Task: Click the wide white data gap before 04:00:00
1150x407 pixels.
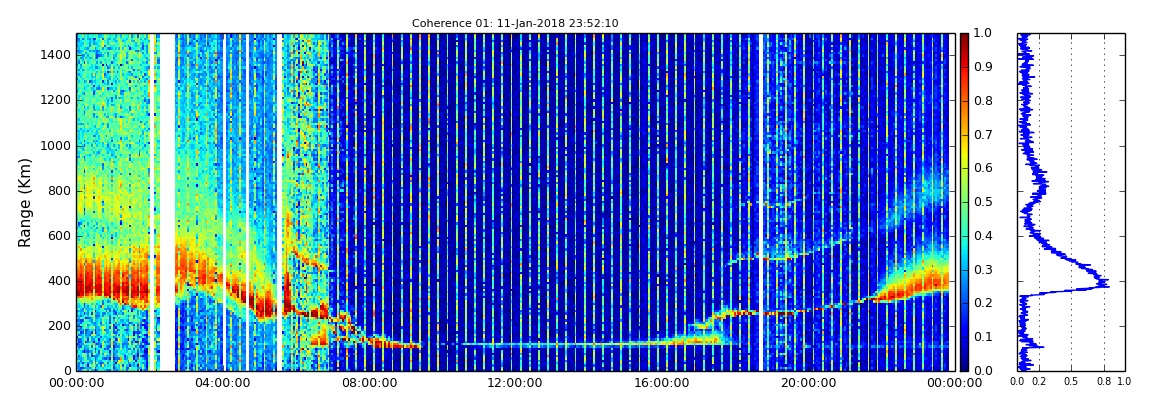Action: [167, 202]
